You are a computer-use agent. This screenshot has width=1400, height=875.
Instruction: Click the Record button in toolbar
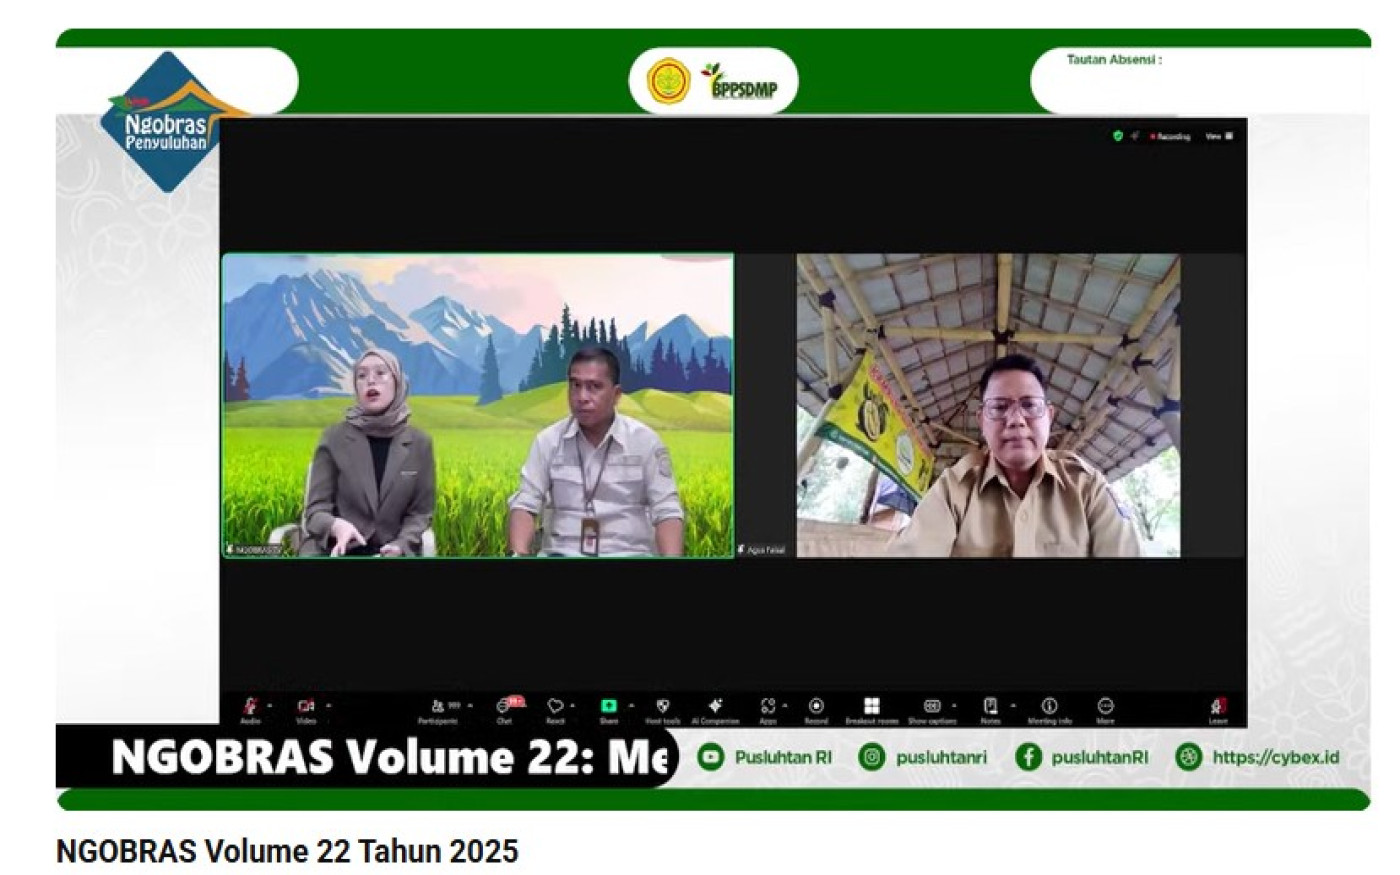(816, 707)
